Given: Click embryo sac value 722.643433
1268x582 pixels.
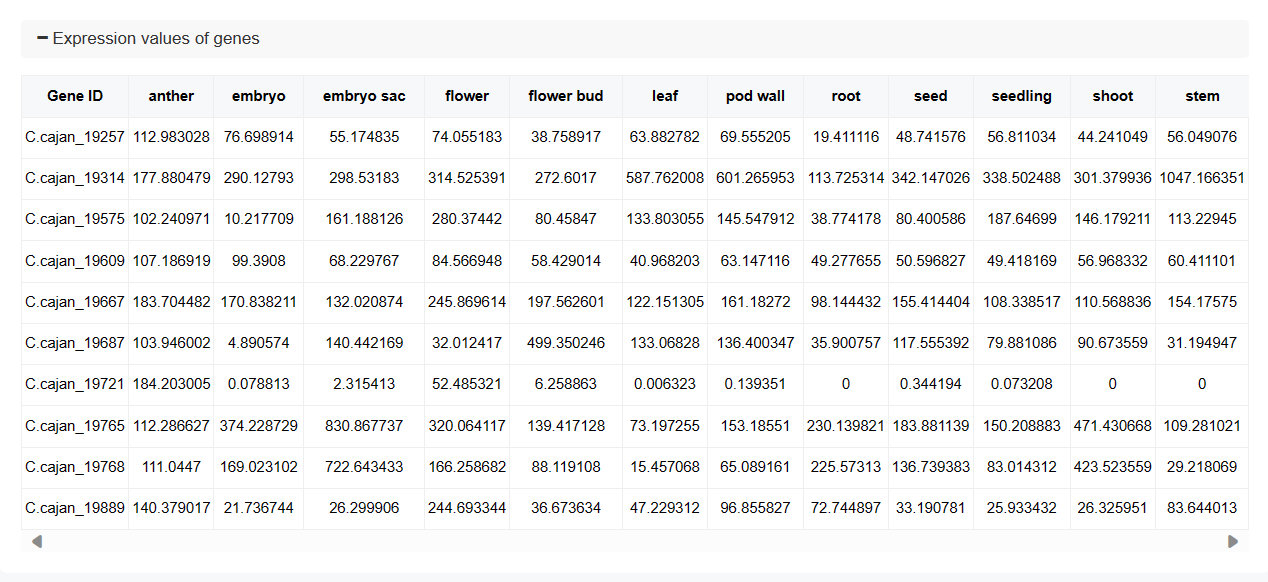Looking at the screenshot, I should [364, 467].
